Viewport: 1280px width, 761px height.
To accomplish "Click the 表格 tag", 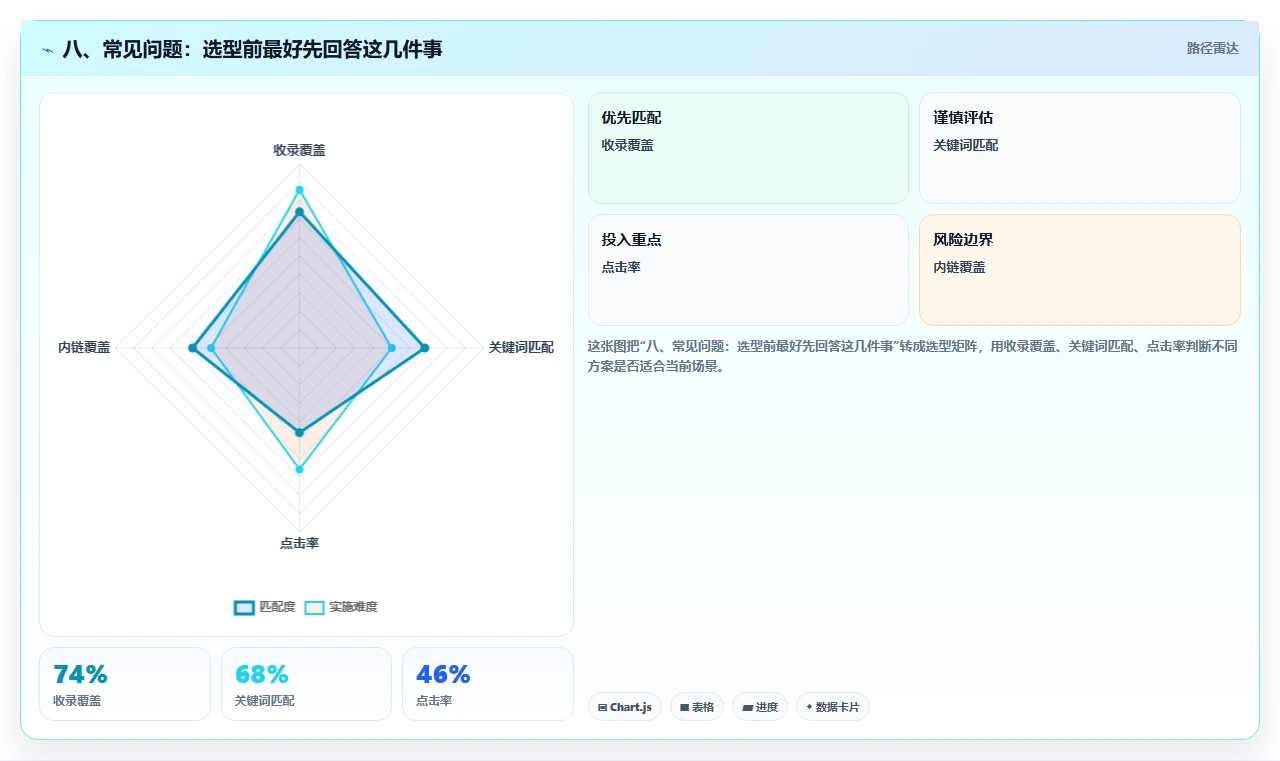I will [697, 707].
